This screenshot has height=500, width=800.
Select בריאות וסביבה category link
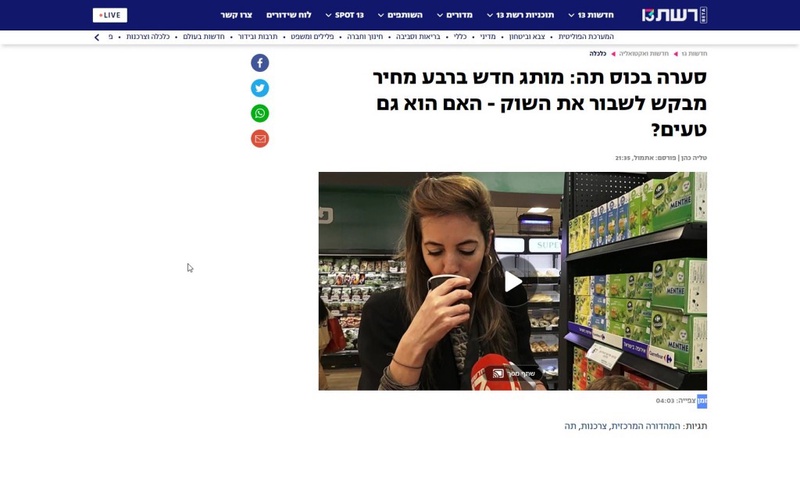(x=418, y=37)
